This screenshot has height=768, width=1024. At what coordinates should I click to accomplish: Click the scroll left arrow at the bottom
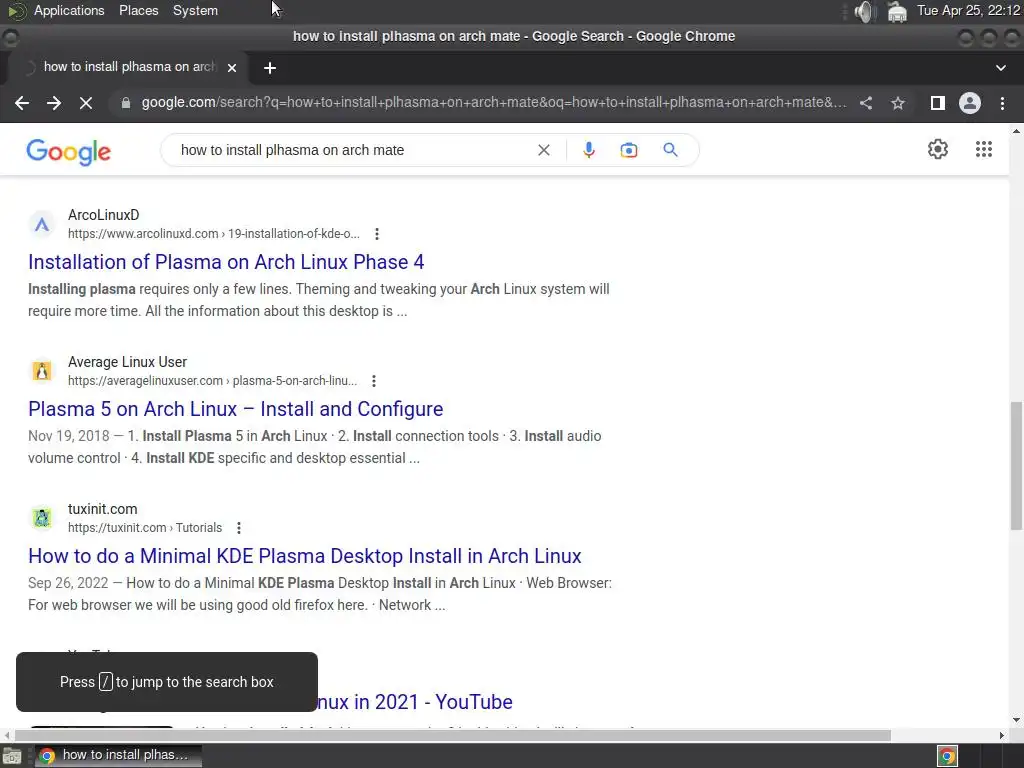tap(7, 735)
